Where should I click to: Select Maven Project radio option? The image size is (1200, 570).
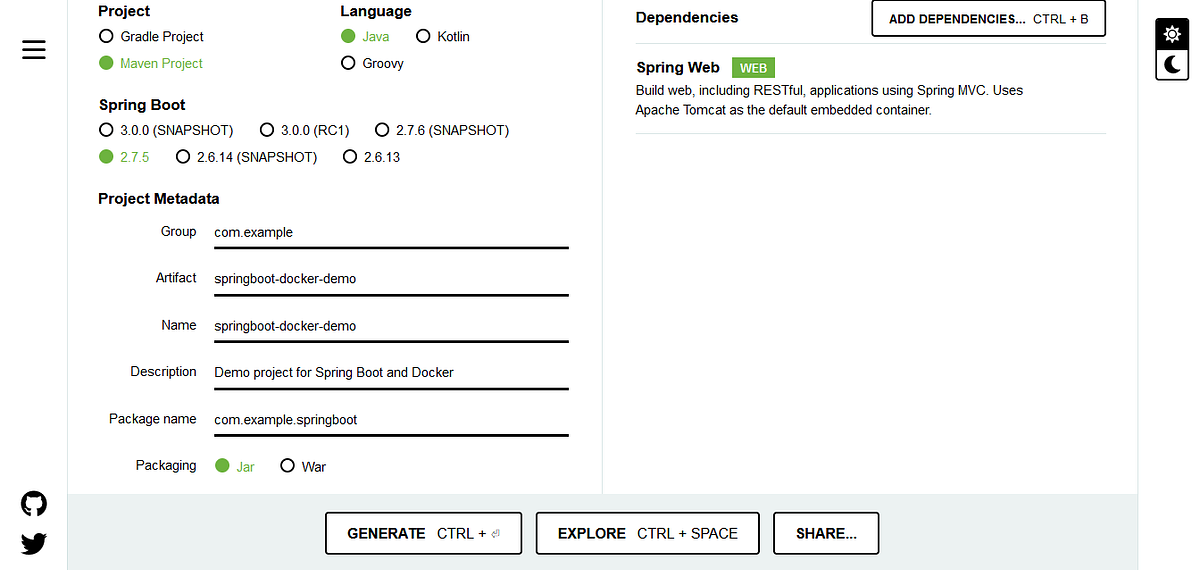(x=151, y=63)
